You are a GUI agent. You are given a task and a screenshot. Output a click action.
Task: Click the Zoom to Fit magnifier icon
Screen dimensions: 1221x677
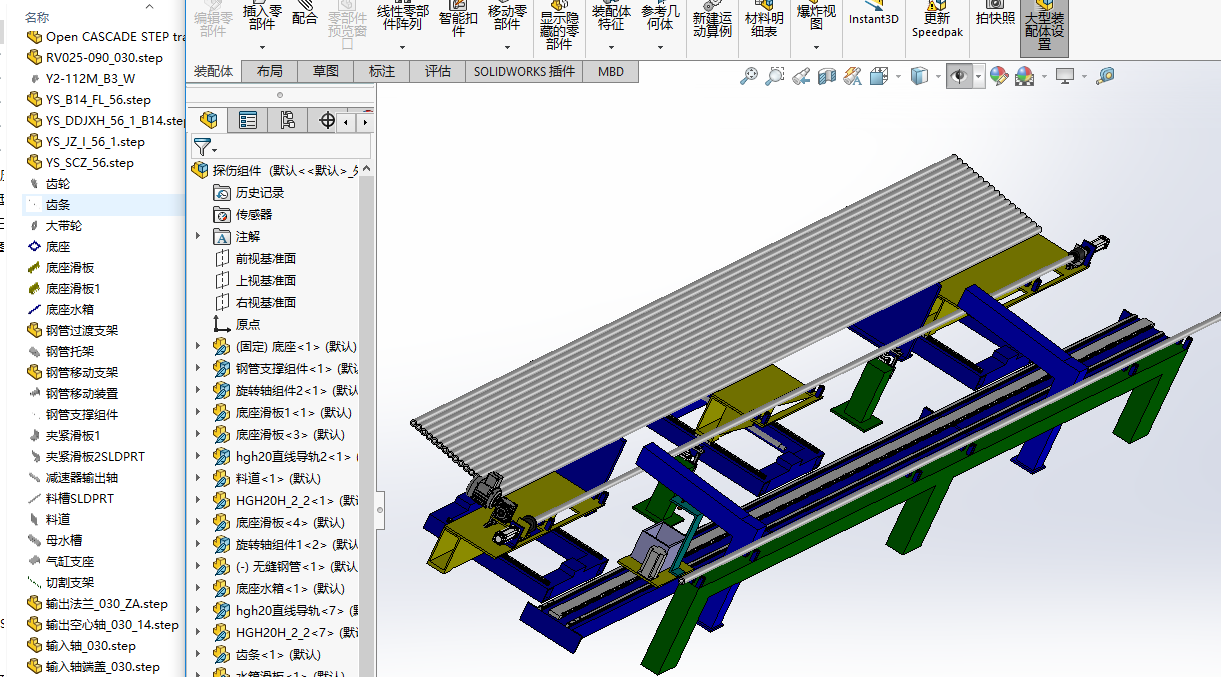[x=749, y=76]
